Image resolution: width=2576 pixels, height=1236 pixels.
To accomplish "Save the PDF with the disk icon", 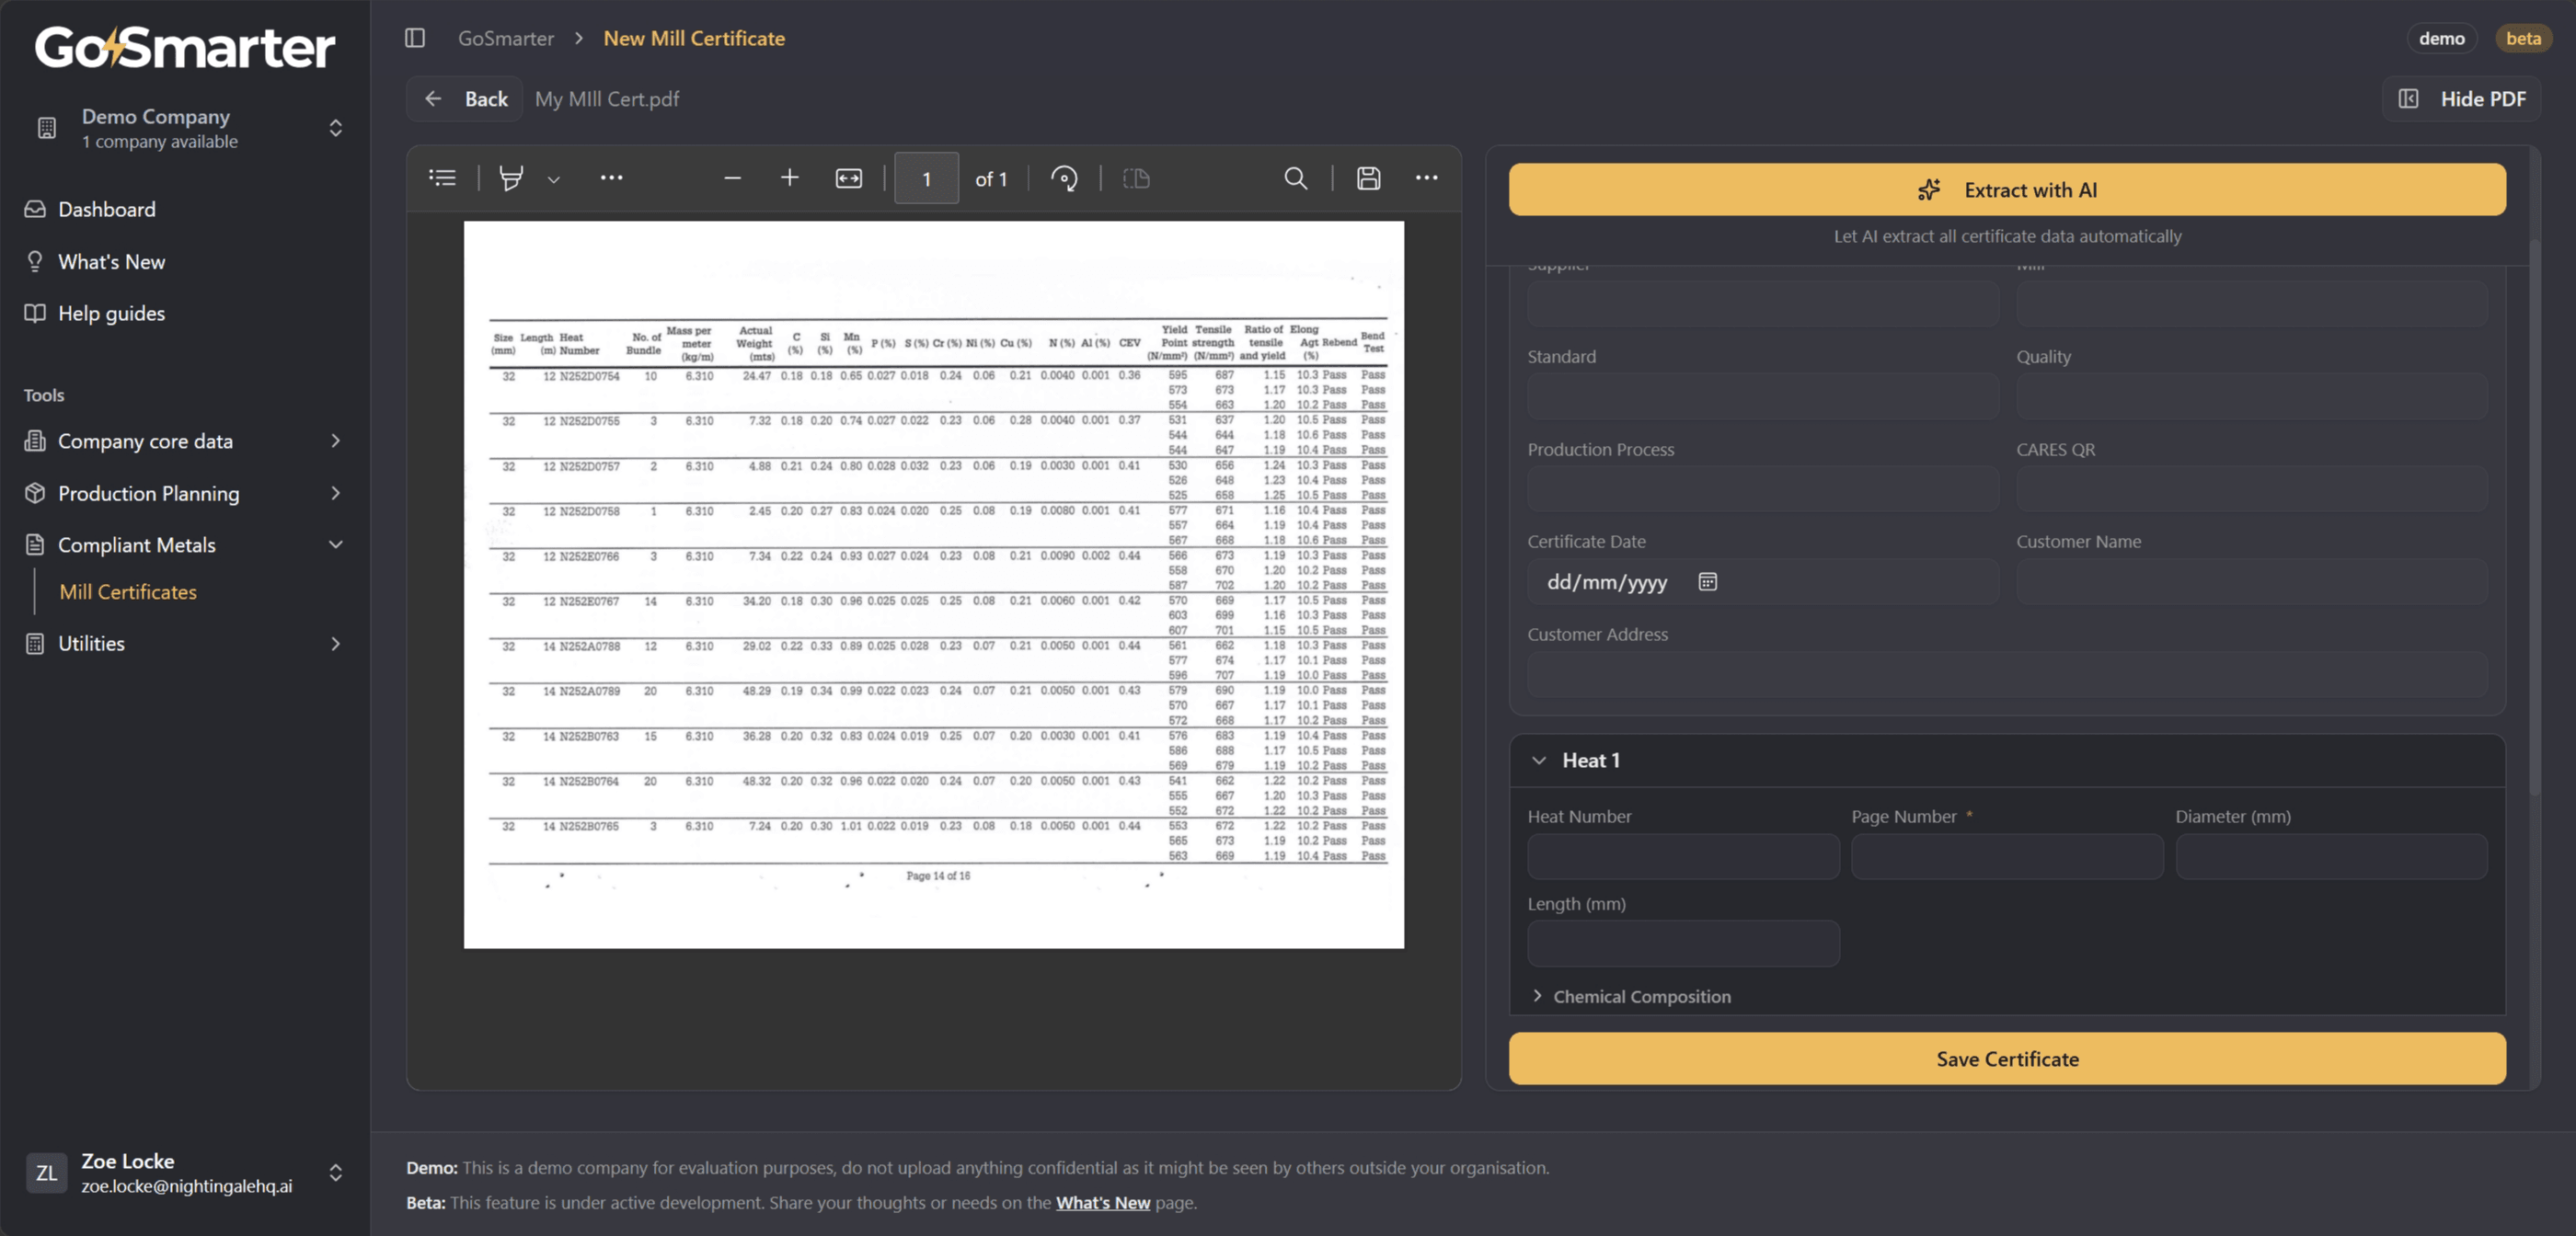I will [x=1368, y=178].
